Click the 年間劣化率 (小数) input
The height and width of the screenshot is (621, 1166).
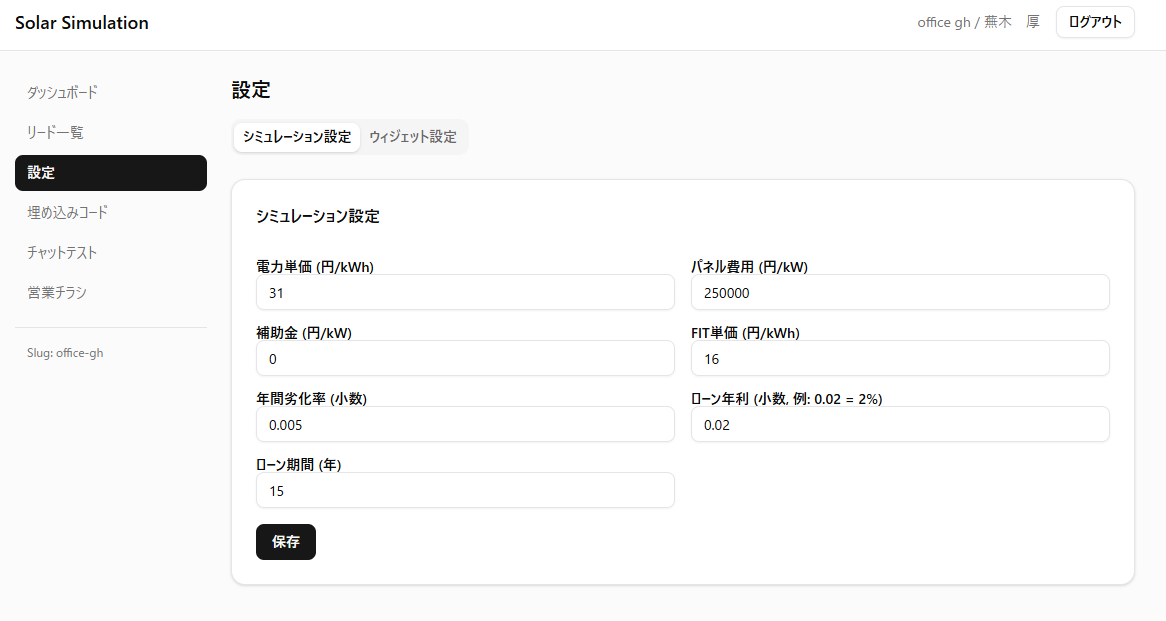tap(465, 425)
